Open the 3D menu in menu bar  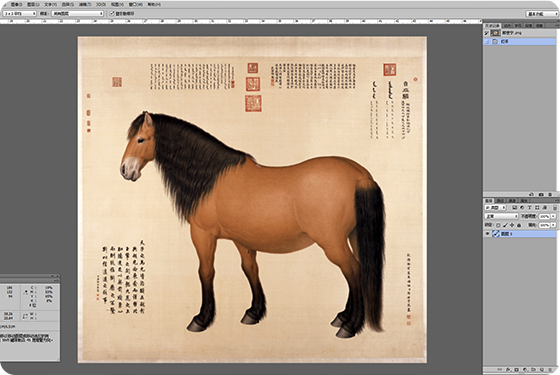[x=101, y=4]
